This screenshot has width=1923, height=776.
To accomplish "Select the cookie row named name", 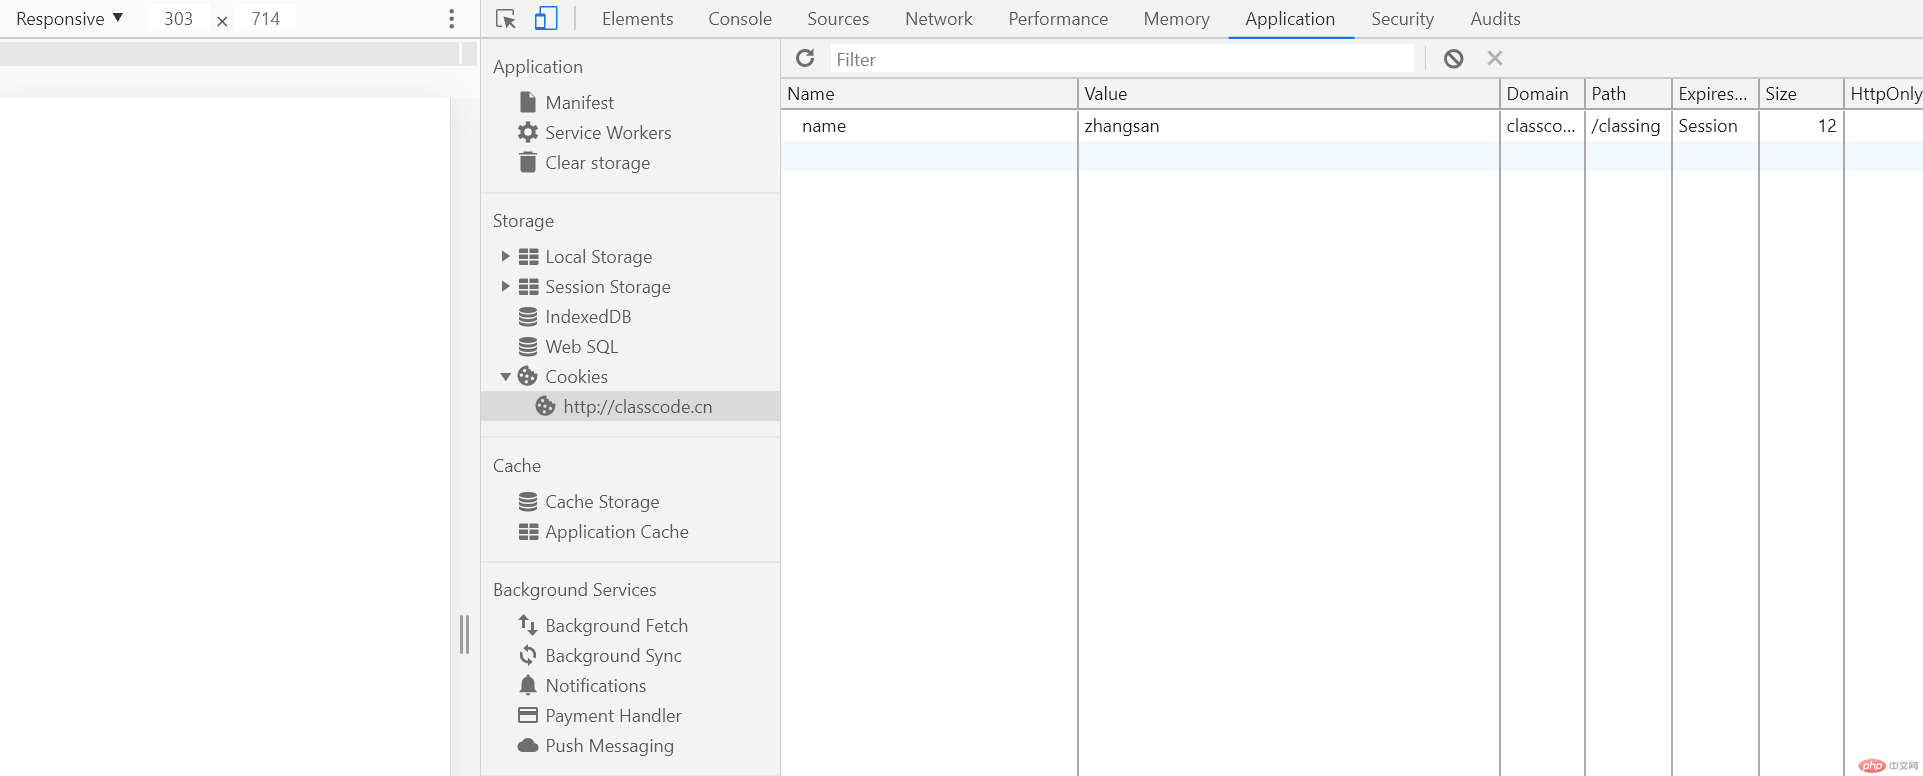I will pos(824,126).
